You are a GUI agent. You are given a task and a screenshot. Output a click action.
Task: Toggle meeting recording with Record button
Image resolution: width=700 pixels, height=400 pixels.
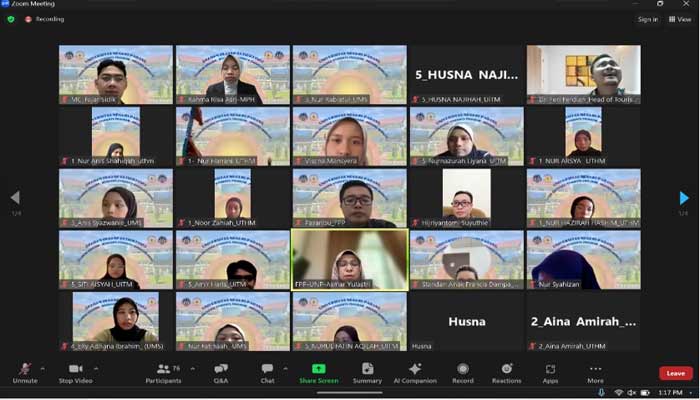(462, 371)
